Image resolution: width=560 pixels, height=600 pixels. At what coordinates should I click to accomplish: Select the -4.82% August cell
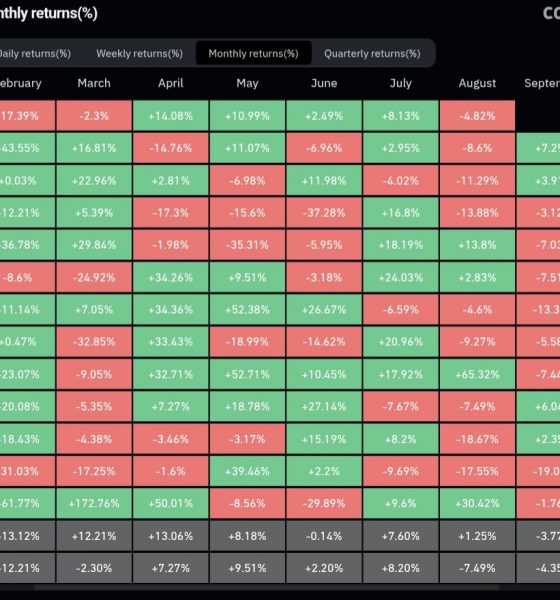click(477, 116)
